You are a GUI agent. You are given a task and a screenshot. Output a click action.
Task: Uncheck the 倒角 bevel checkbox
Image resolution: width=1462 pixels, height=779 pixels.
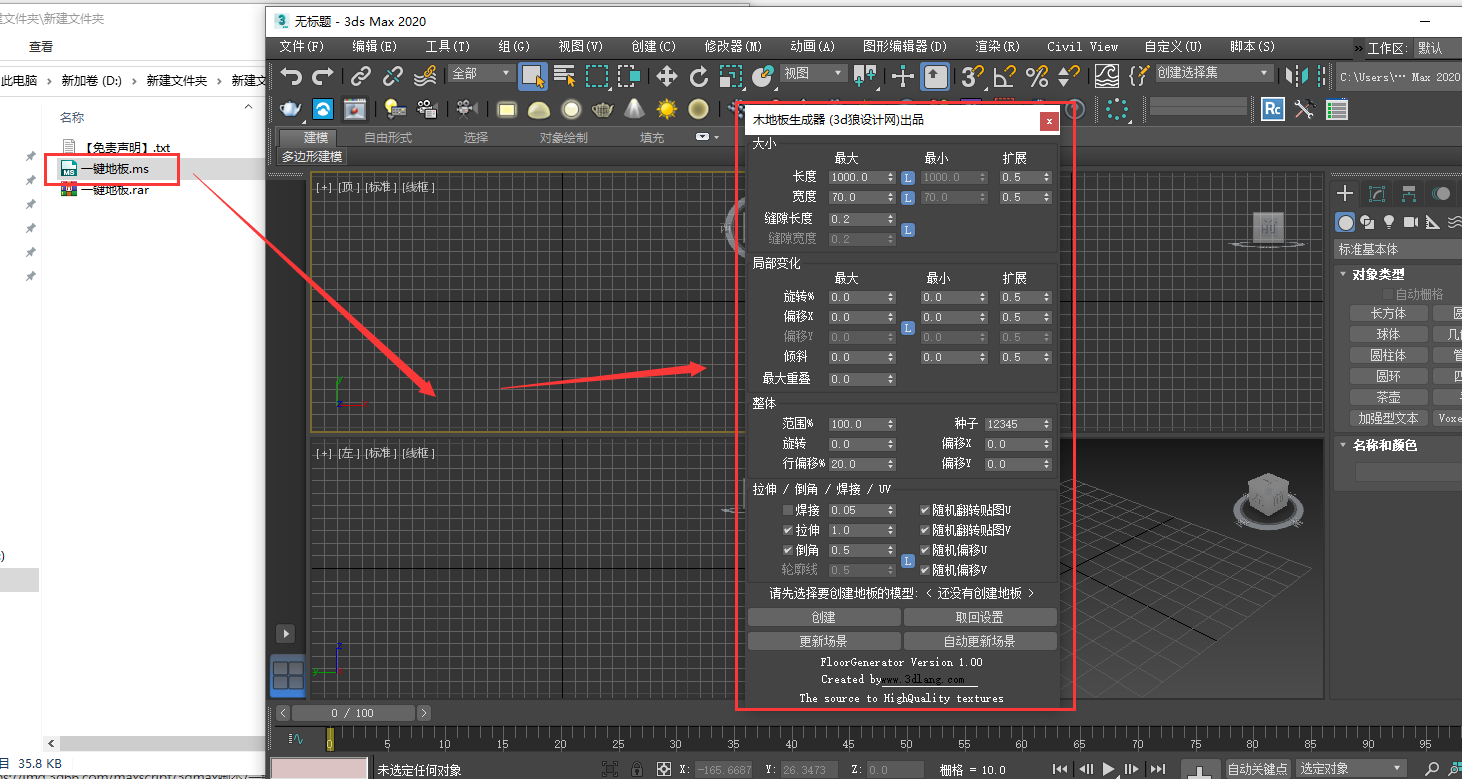(x=788, y=550)
